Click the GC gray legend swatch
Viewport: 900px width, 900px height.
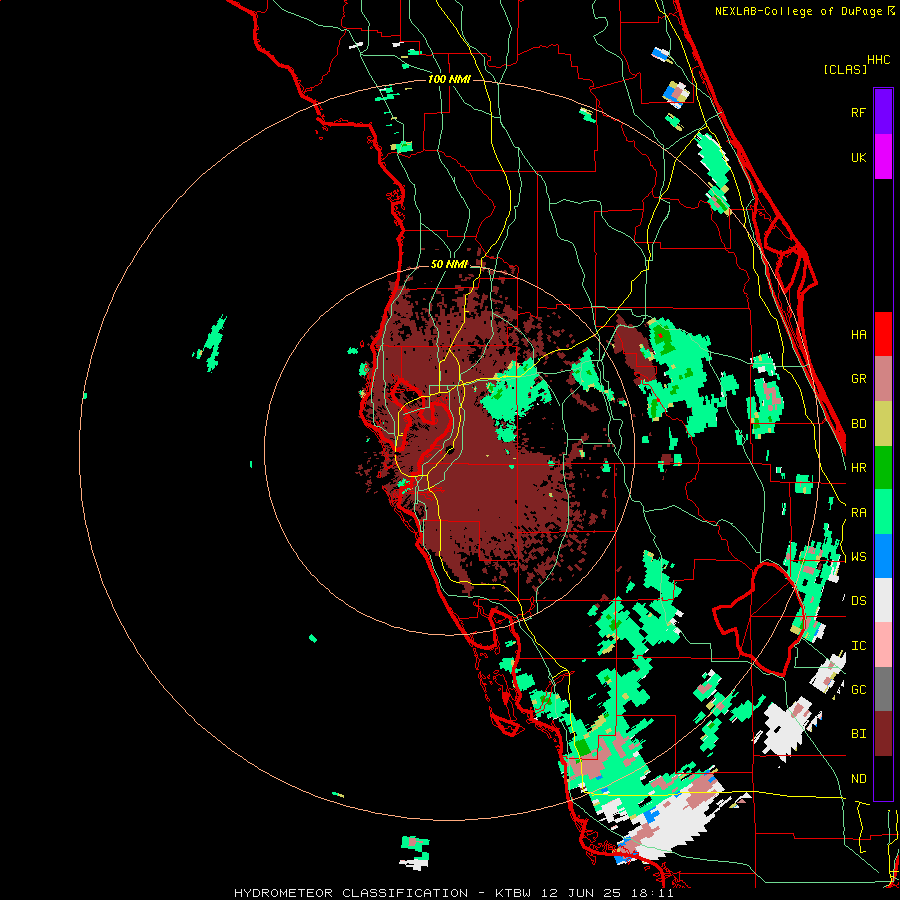click(x=883, y=689)
